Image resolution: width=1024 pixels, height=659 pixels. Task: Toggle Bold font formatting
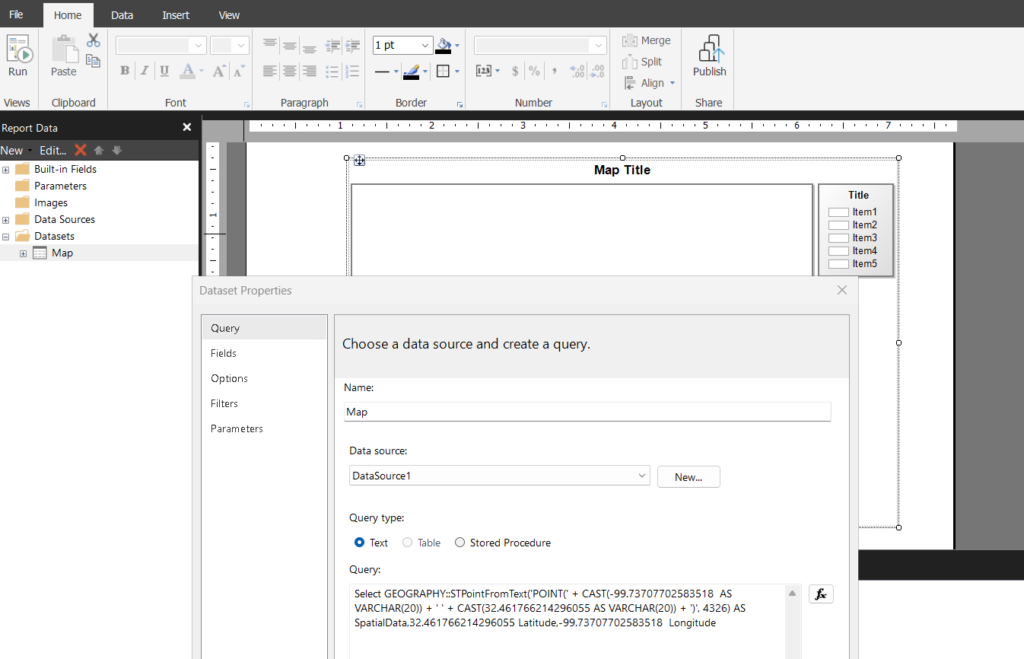click(x=125, y=71)
